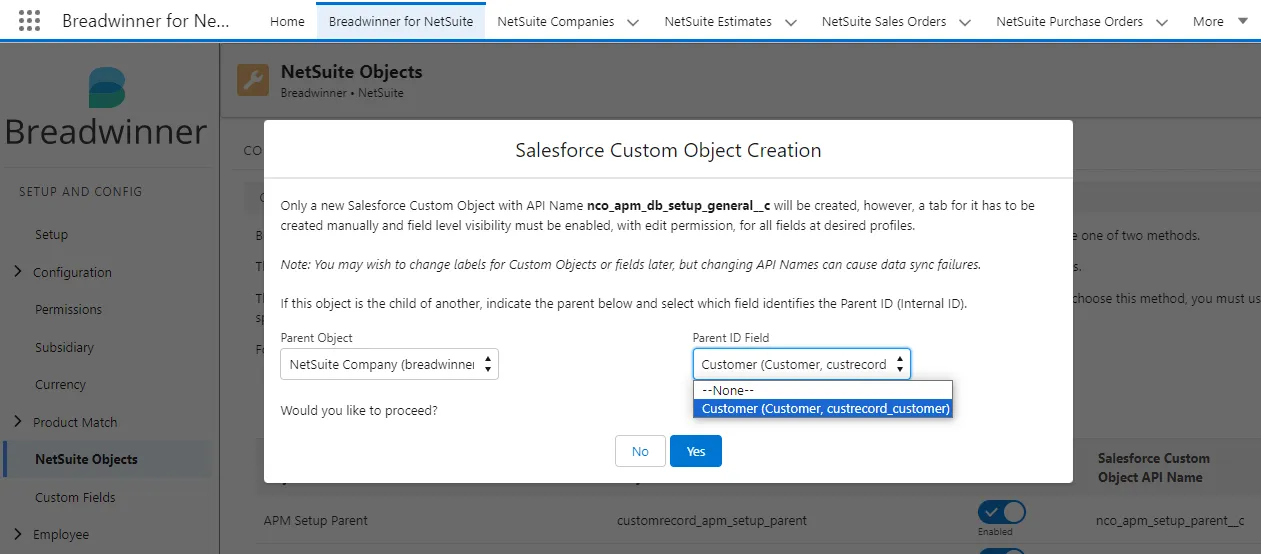The height and width of the screenshot is (554, 1261).
Task: Open Permissions in the sidebar
Action: (68, 309)
